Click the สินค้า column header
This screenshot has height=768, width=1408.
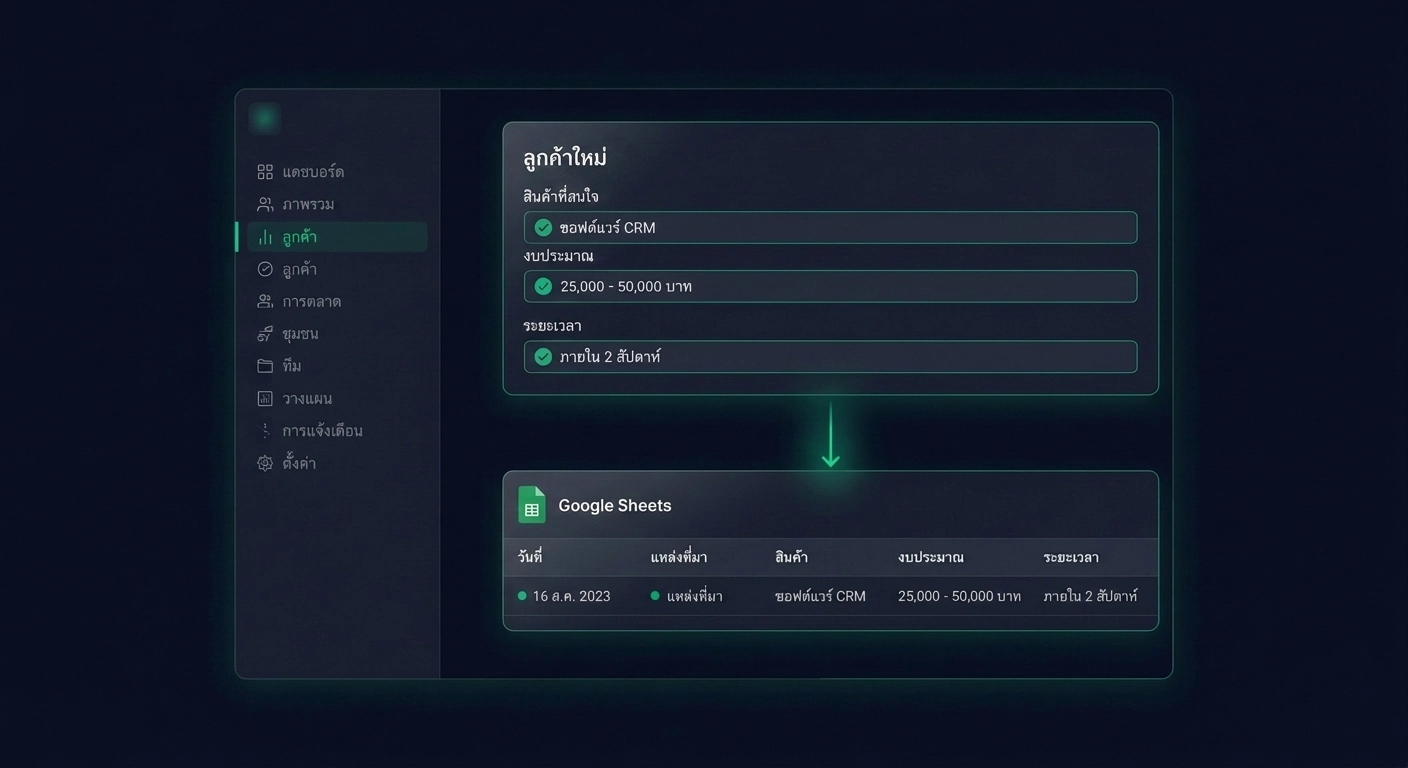coord(791,557)
